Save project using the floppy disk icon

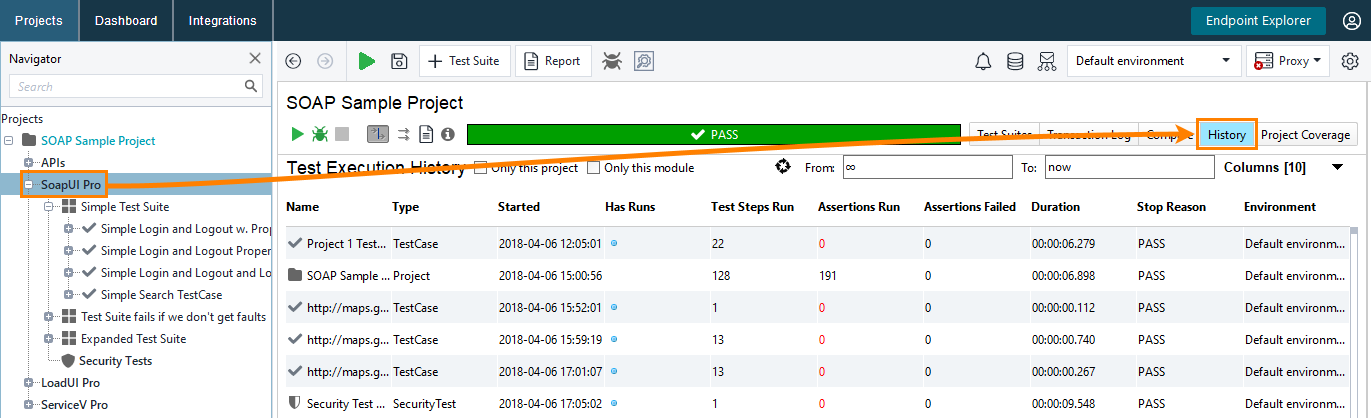pyautogui.click(x=399, y=61)
